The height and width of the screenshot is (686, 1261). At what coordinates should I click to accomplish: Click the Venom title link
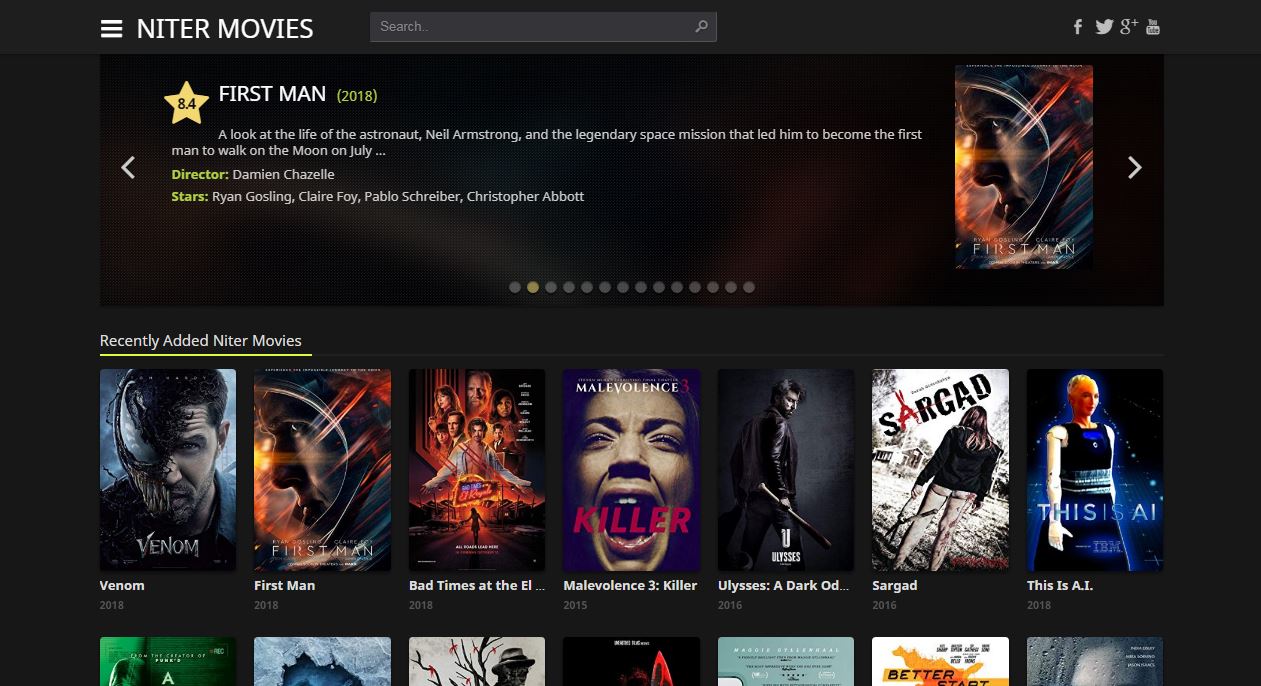click(122, 586)
